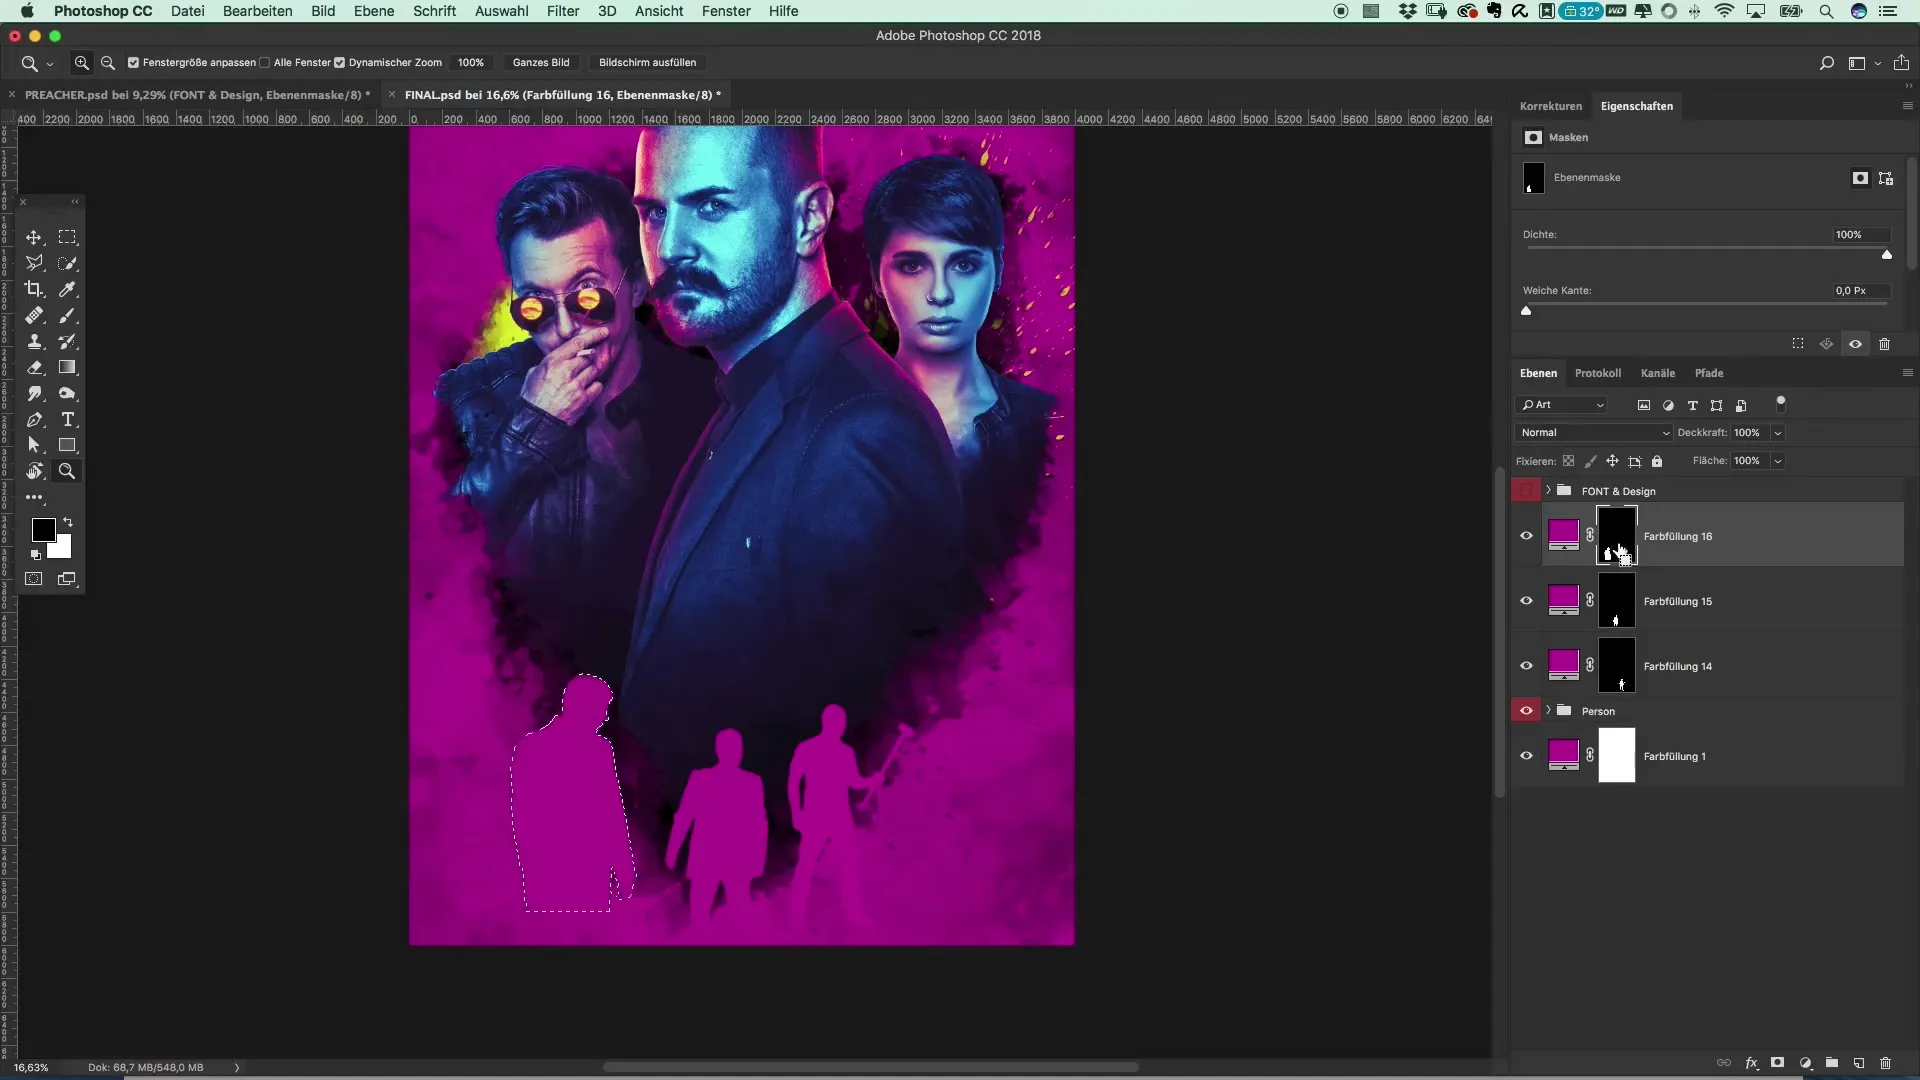Select the Rectangular Marquee tool
Screen dimensions: 1920x1080
pyautogui.click(x=67, y=237)
